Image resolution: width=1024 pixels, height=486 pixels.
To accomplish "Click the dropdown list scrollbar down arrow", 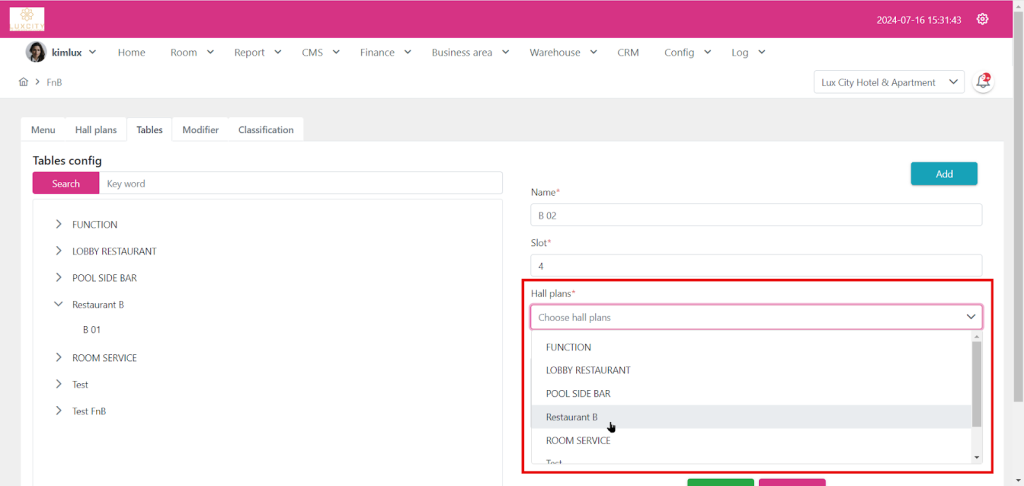I will point(977,456).
